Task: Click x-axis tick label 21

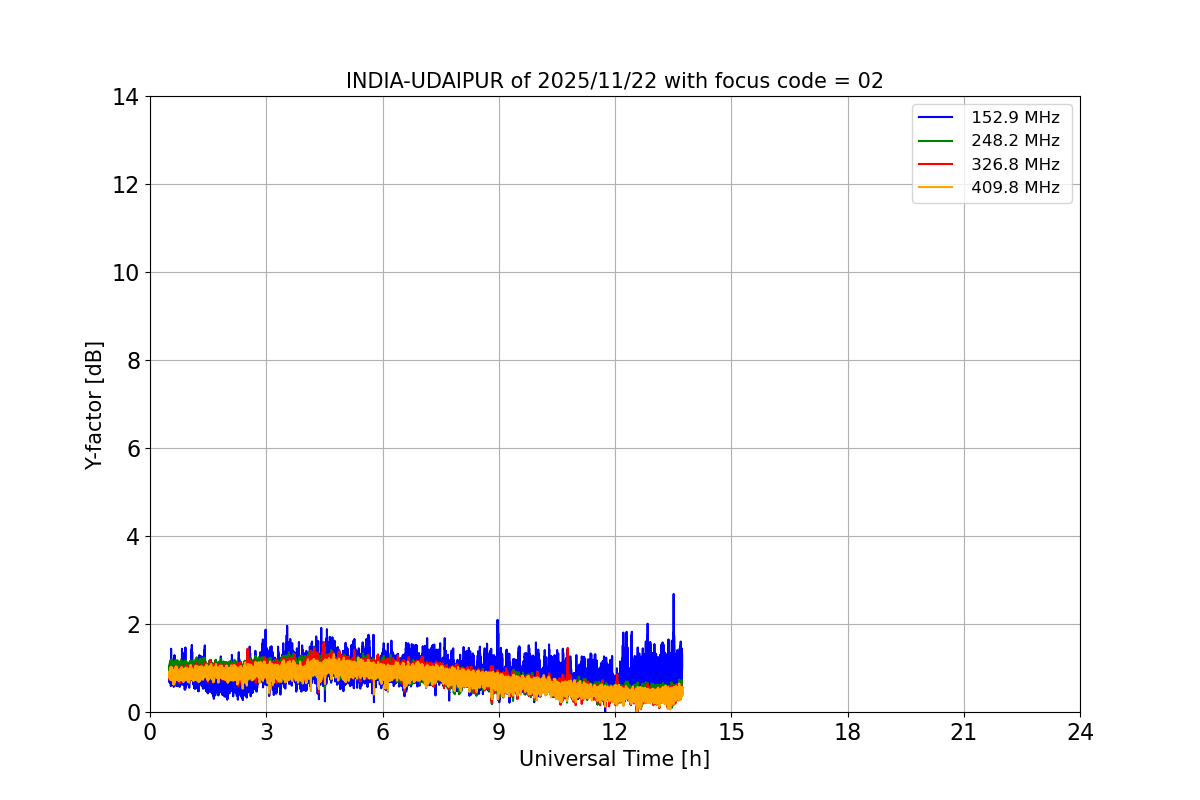Action: 964,732
